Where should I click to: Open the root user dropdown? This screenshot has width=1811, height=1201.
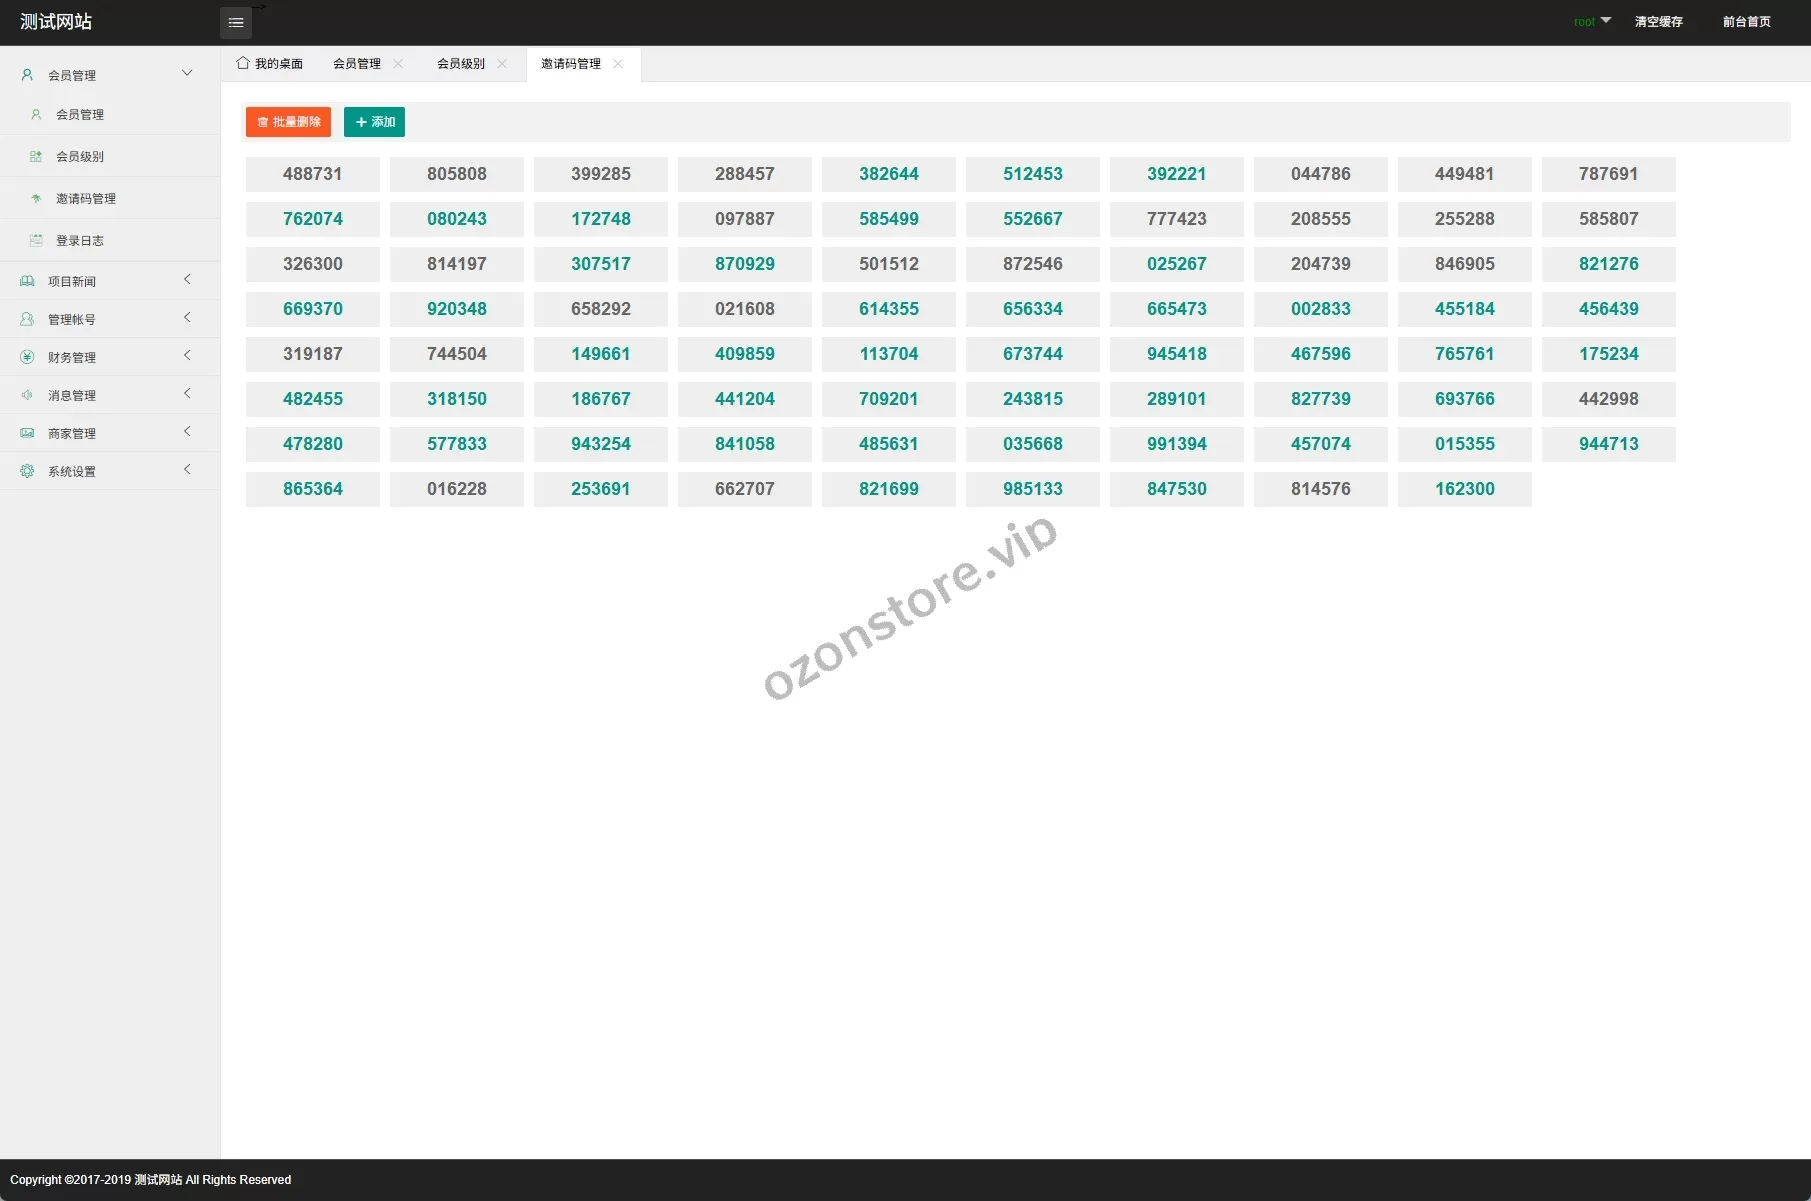1592,21
